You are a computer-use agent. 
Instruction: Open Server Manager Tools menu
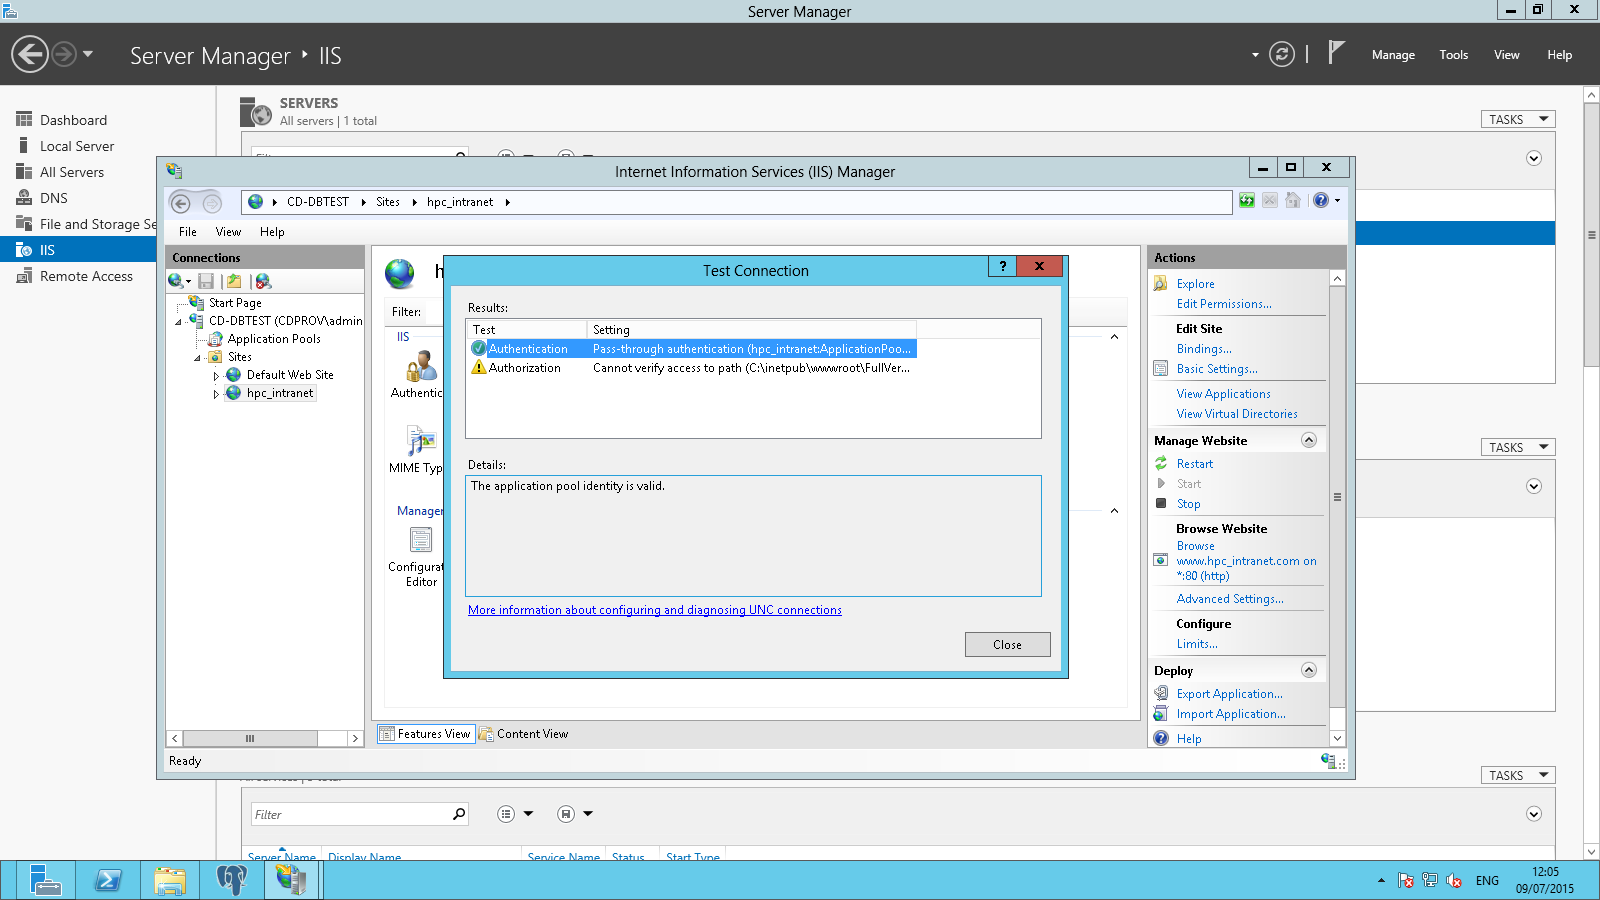point(1454,55)
